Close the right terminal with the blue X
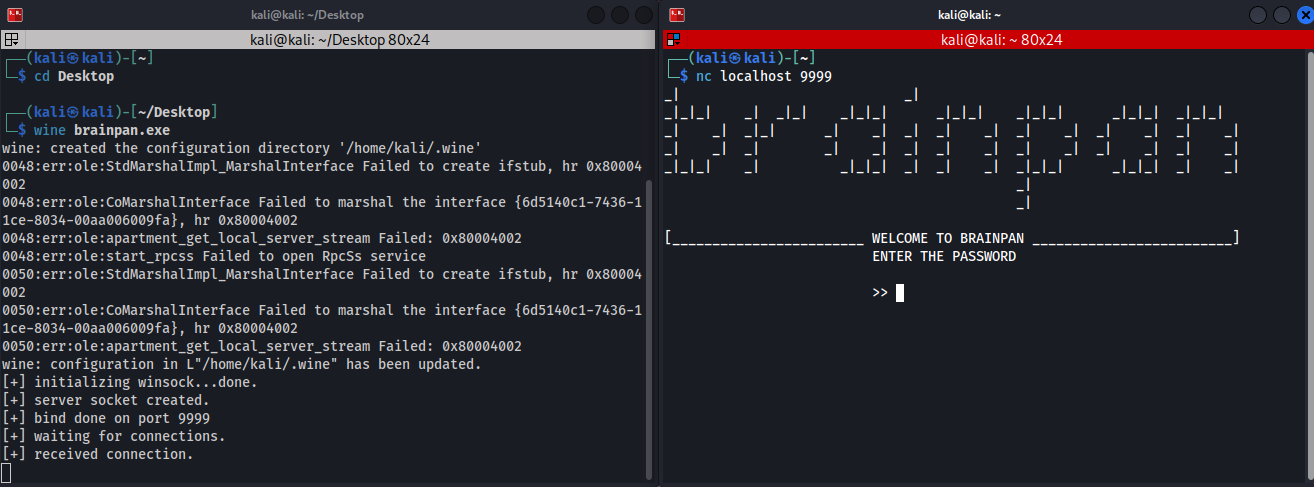 [1304, 15]
